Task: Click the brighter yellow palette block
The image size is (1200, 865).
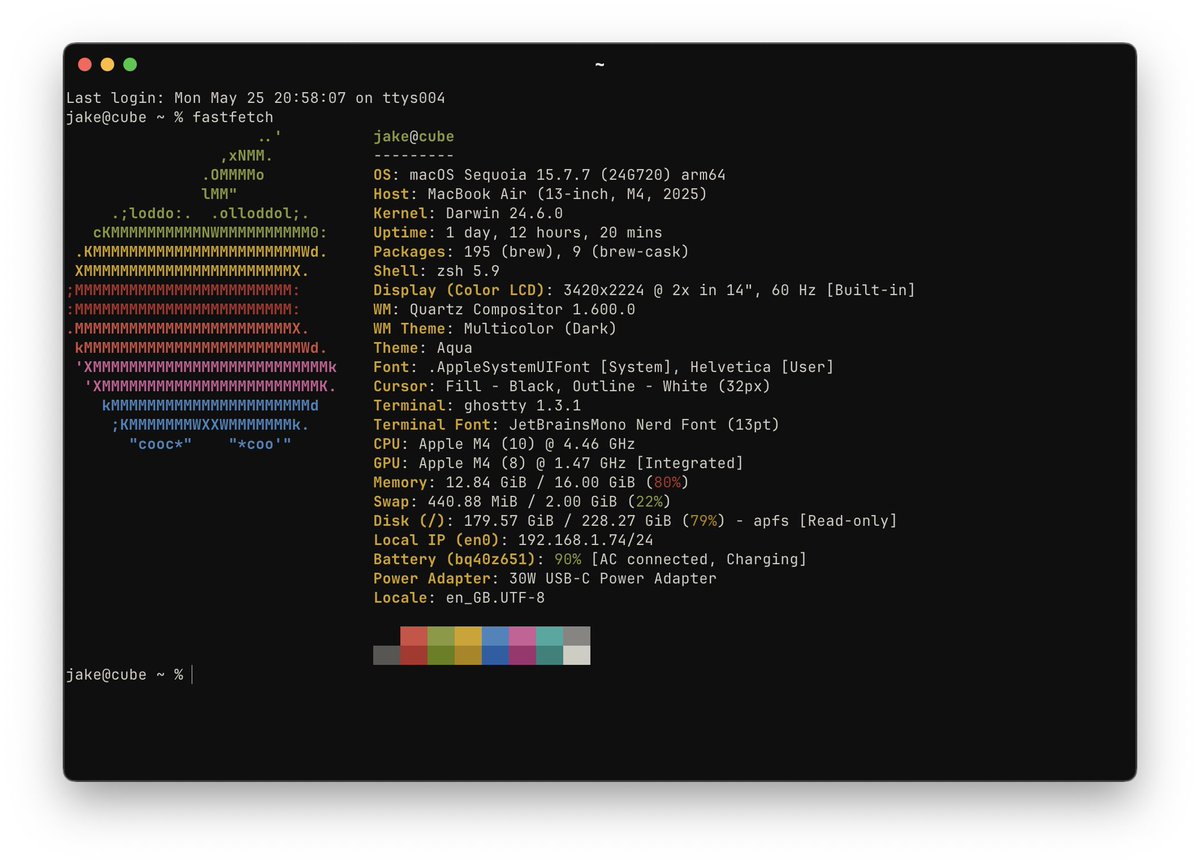Action: click(468, 636)
